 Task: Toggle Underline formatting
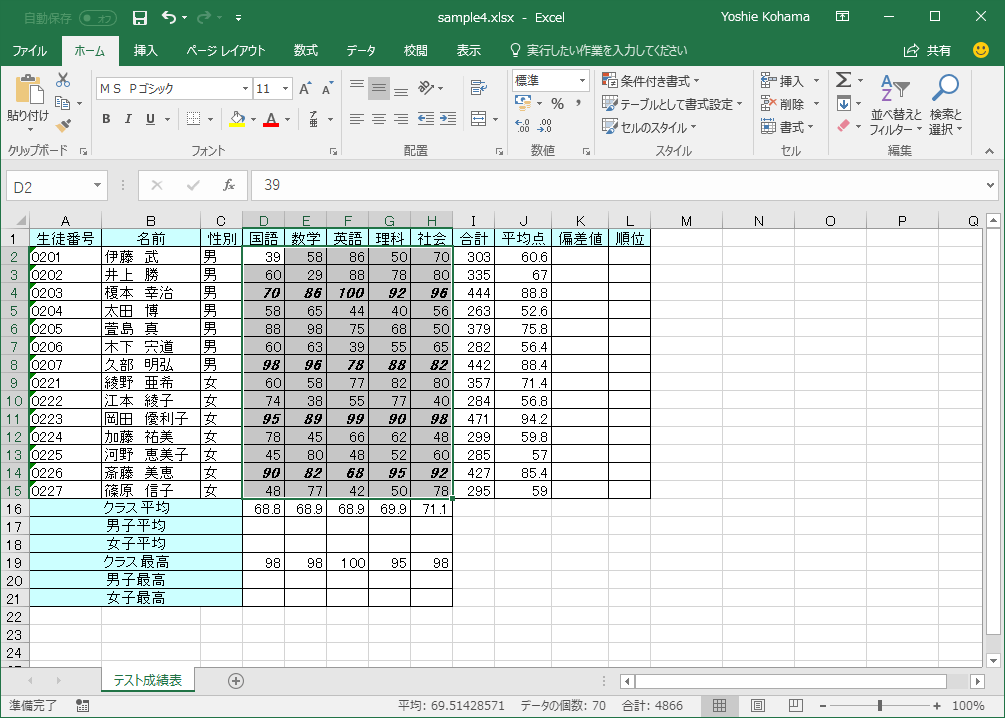(151, 119)
